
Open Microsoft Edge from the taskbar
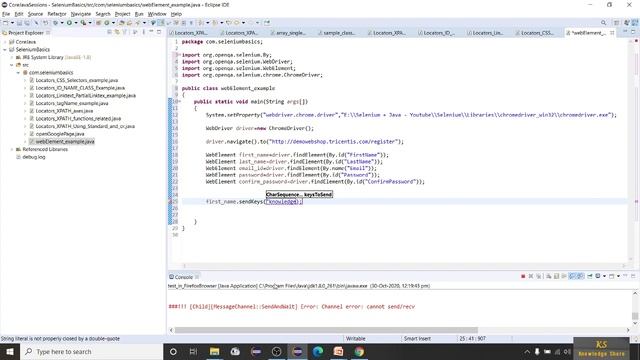pyautogui.click(x=318, y=351)
